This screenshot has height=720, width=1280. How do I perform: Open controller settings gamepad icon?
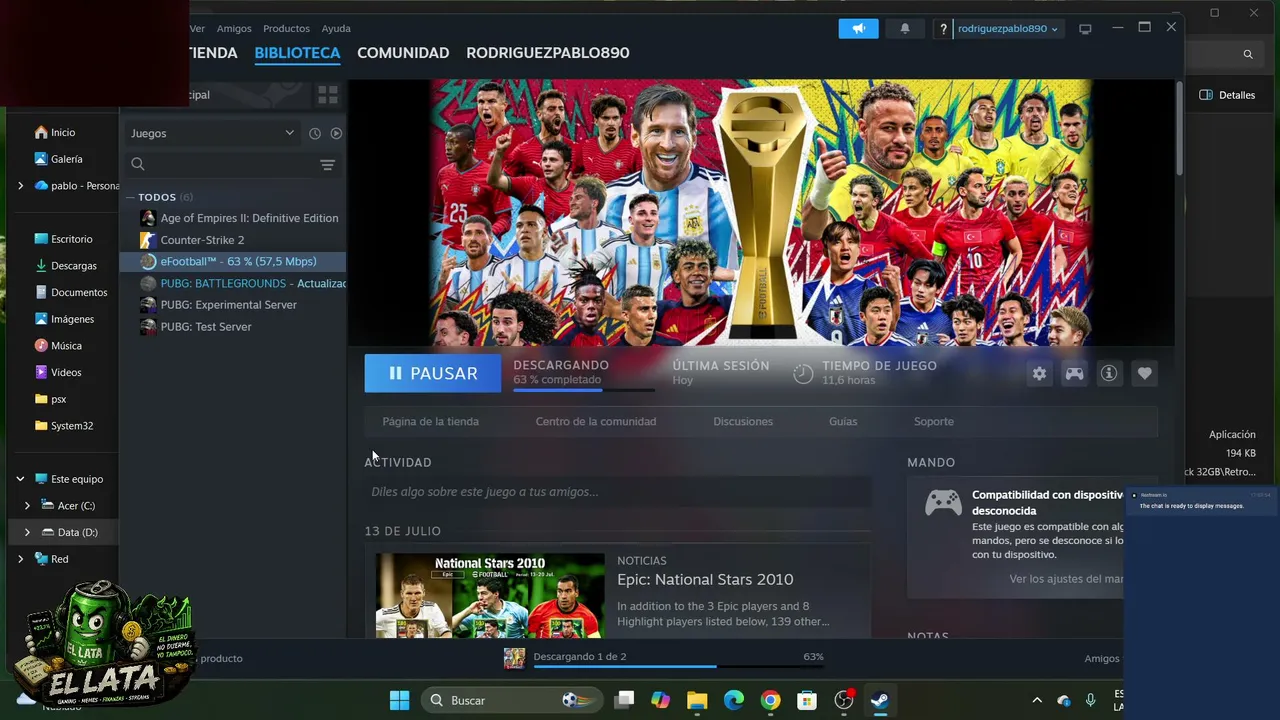click(x=1074, y=373)
